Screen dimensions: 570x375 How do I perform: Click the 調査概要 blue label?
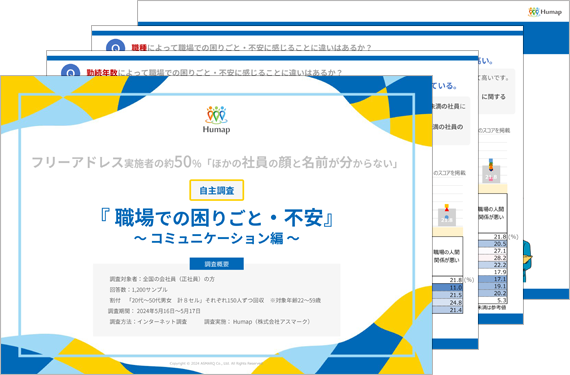(x=217, y=264)
